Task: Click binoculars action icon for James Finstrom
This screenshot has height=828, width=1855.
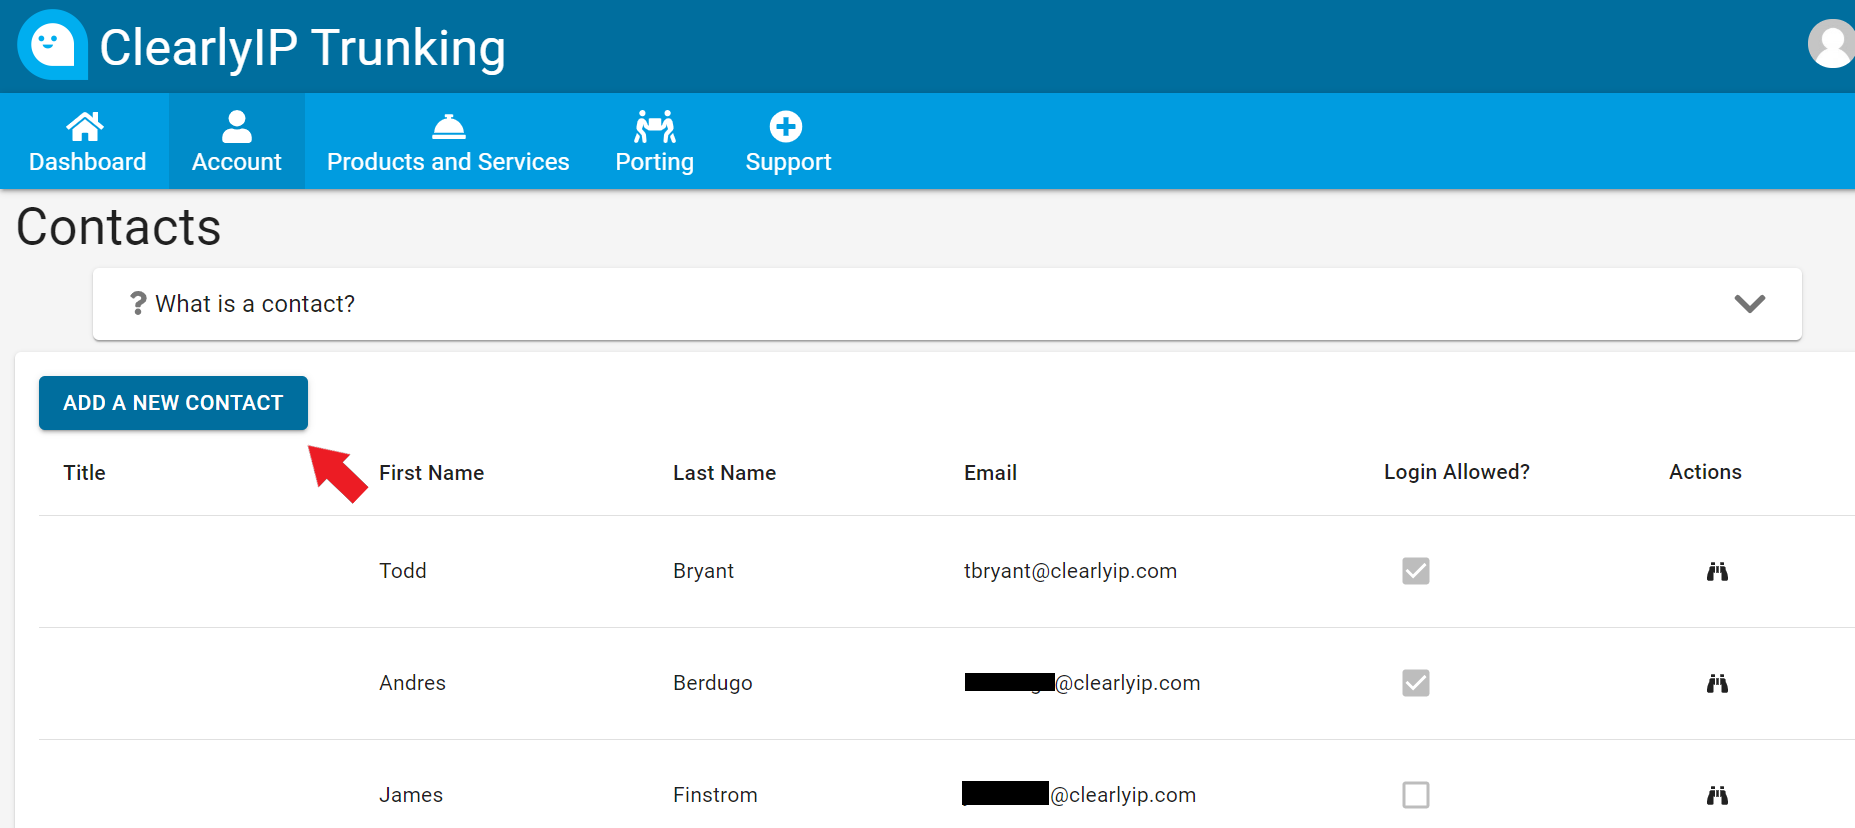Action: [1717, 795]
